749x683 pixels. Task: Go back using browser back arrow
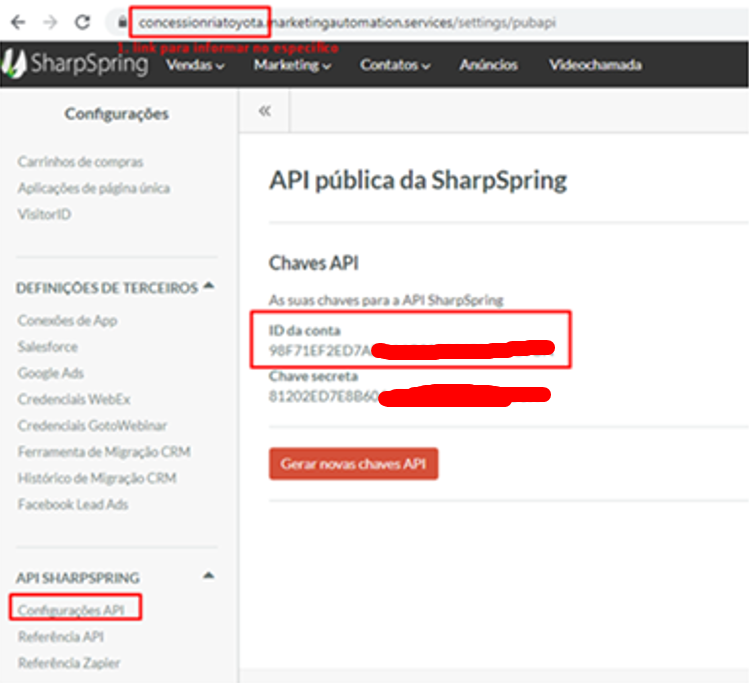[18, 22]
